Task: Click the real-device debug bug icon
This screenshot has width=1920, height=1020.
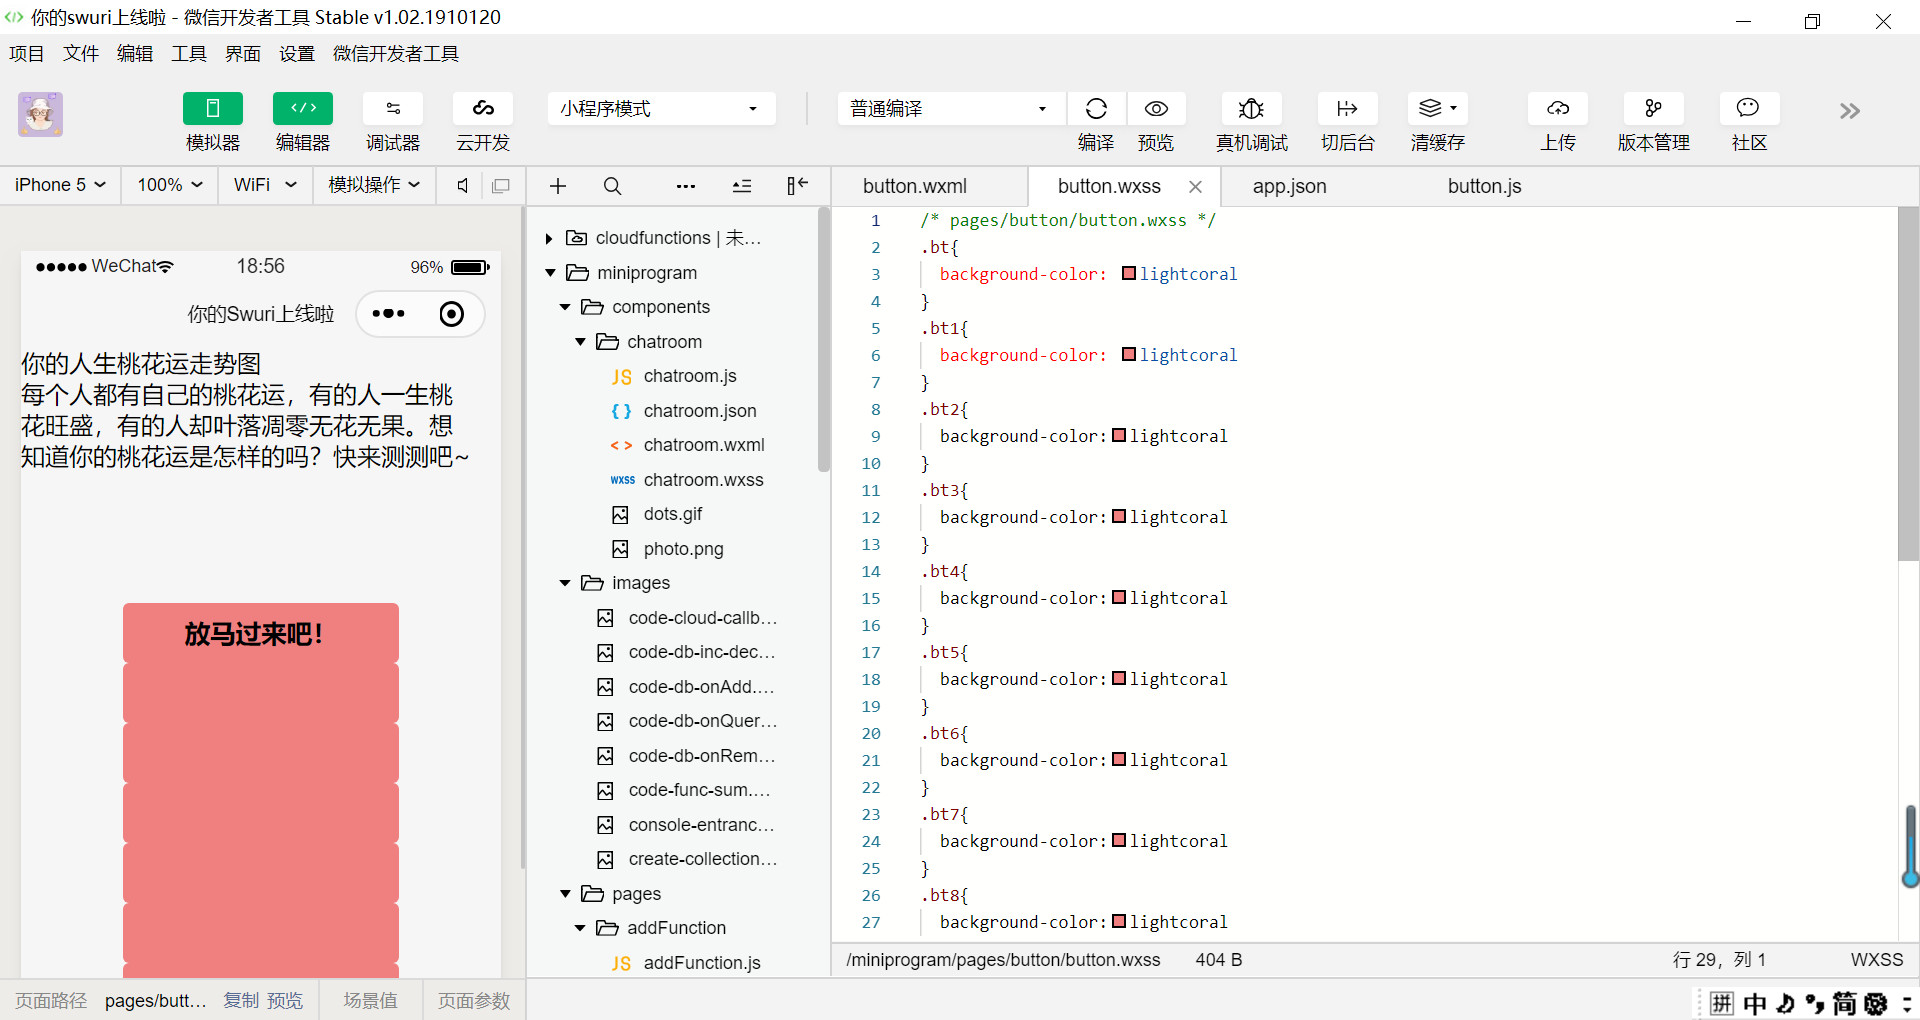Action: click(x=1251, y=109)
